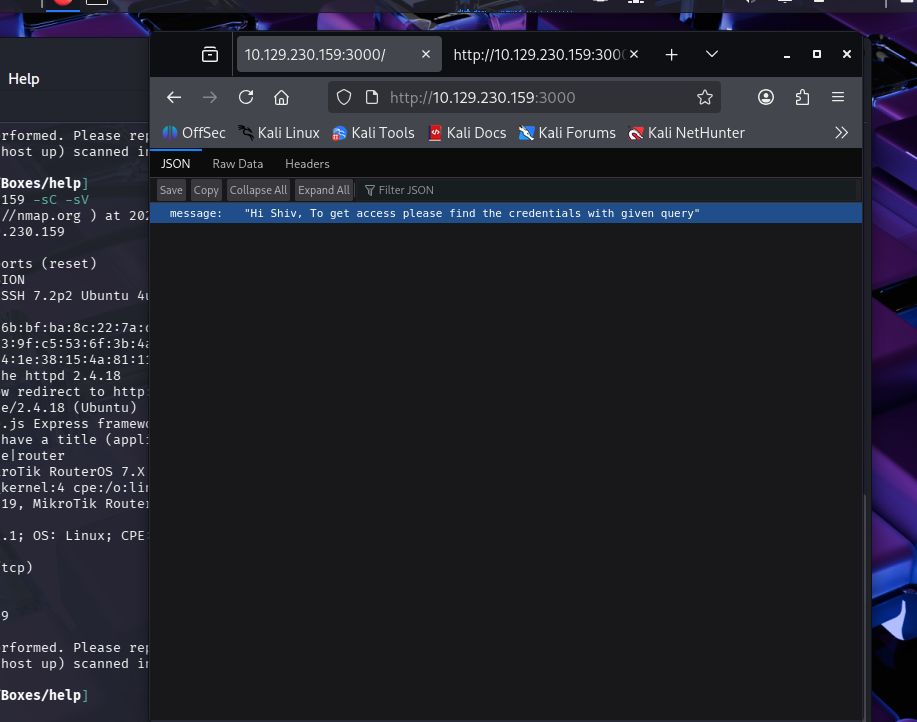Open a new tab with plus button
Screen dimensions: 917x722
coord(672,55)
